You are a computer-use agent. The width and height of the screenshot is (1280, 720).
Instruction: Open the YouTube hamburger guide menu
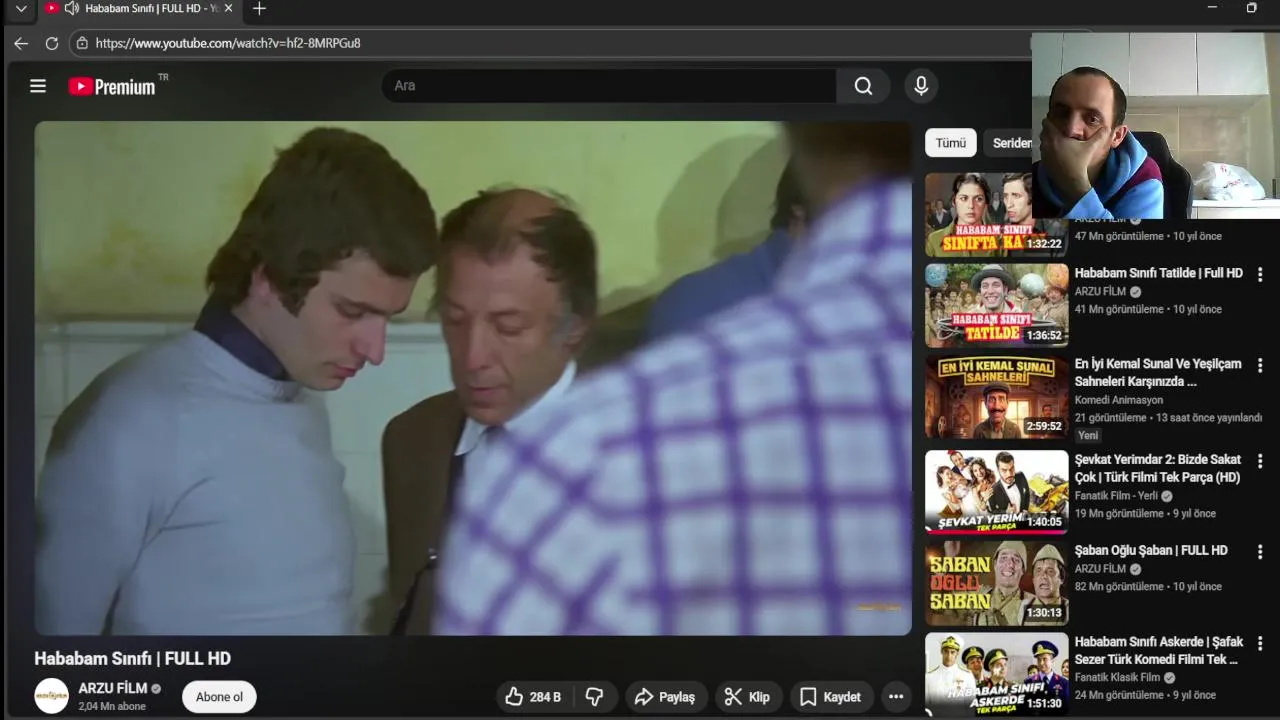tap(38, 86)
